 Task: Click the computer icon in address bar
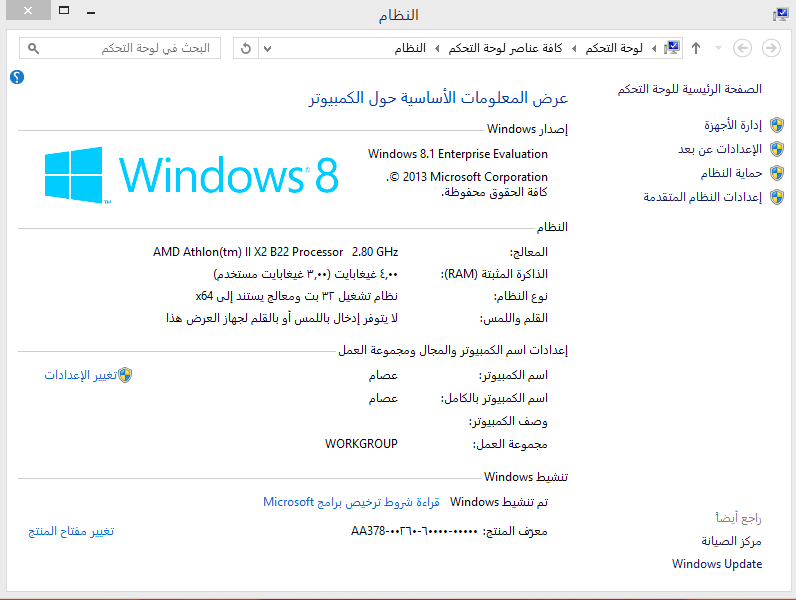[x=672, y=48]
